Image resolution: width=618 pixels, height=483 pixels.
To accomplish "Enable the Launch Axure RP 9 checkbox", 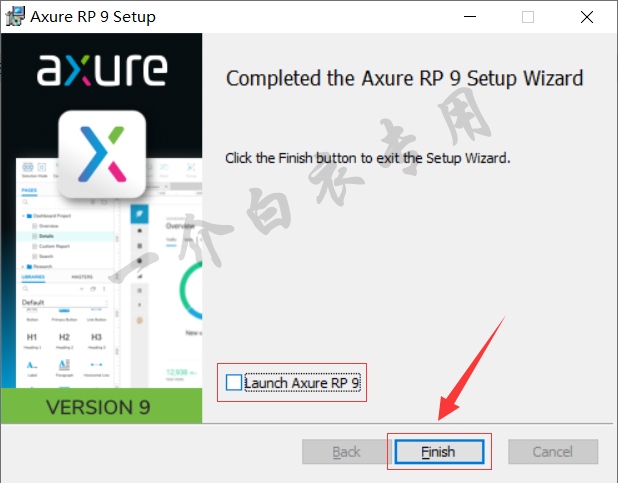I will pyautogui.click(x=234, y=382).
